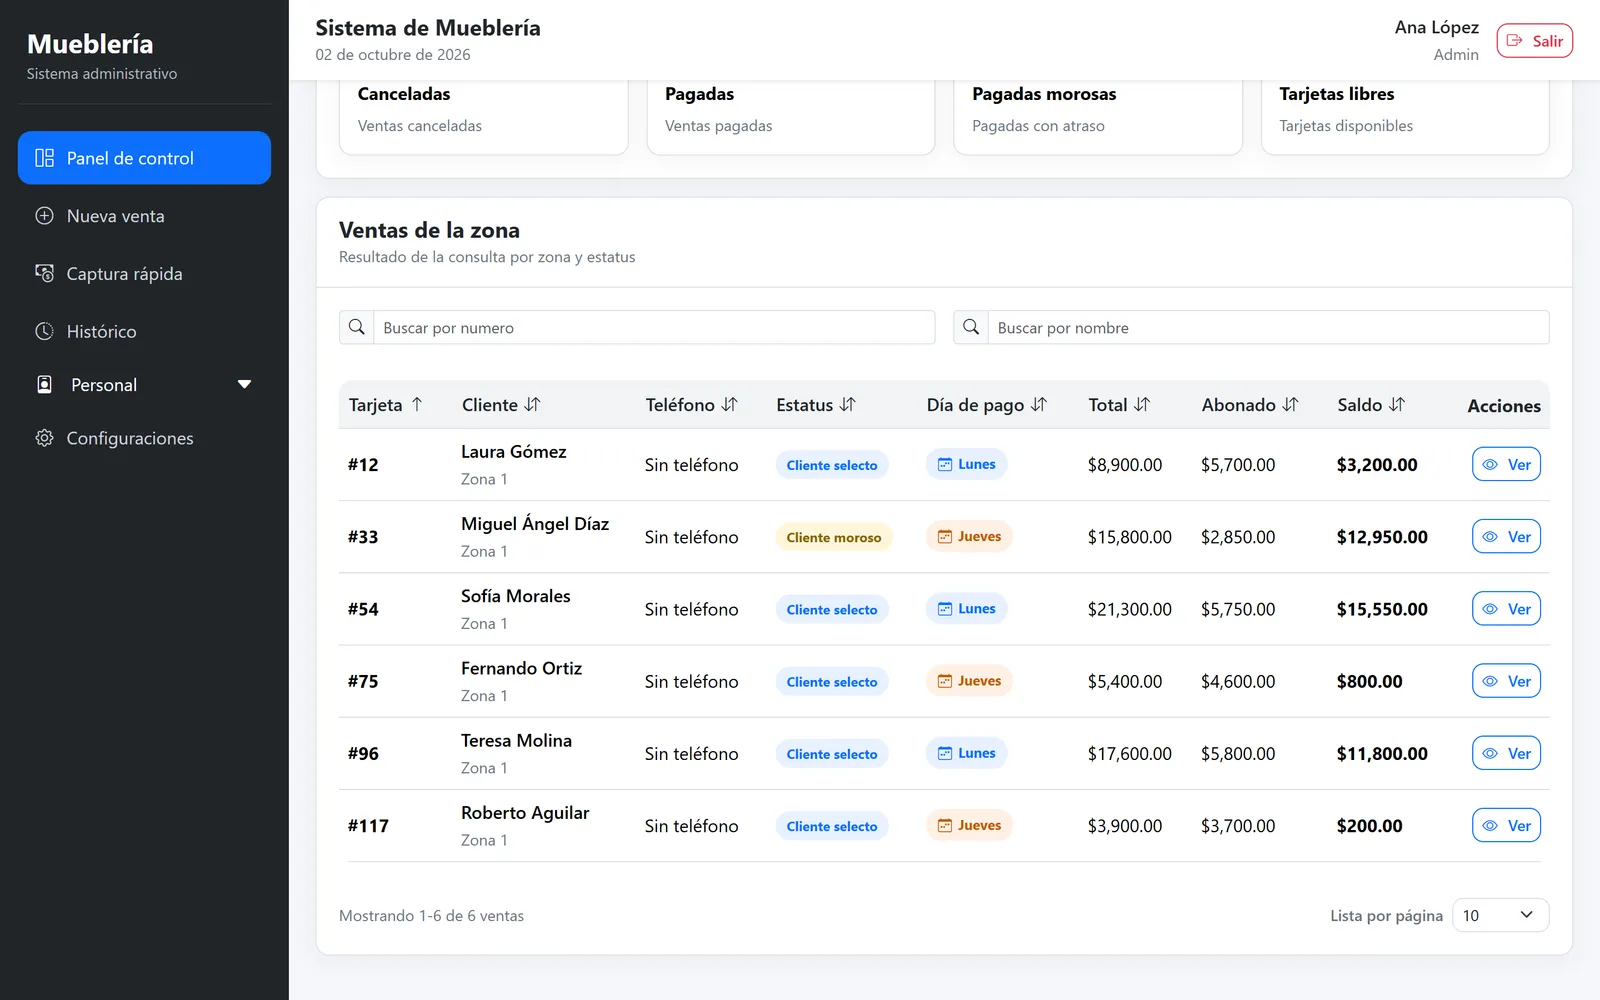Sort table by Cliente column
The height and width of the screenshot is (1000, 1600).
(501, 405)
